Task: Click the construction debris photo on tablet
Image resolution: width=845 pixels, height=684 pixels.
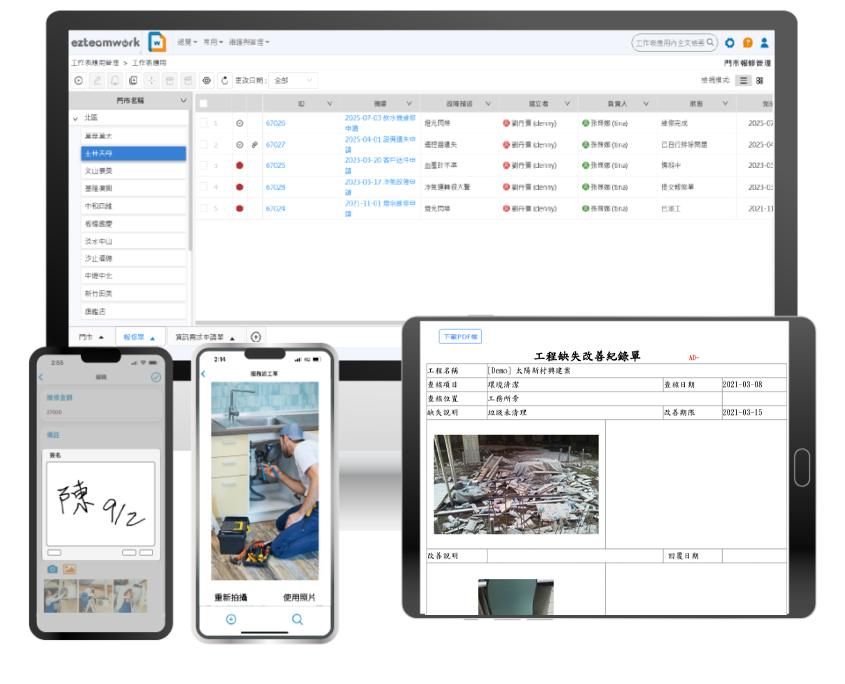Action: tap(516, 485)
